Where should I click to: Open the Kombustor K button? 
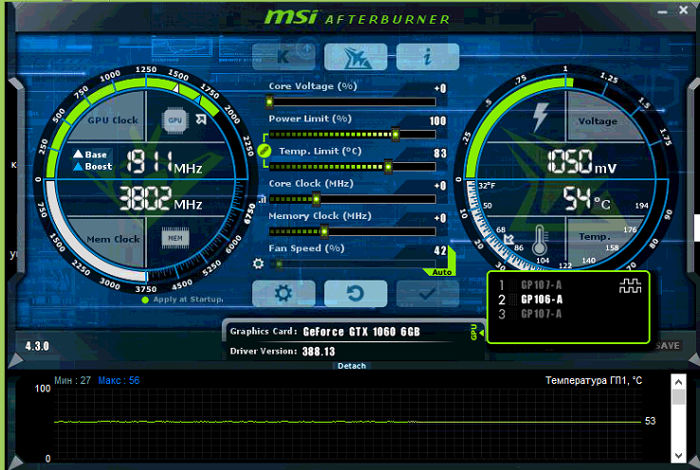pyautogui.click(x=283, y=57)
